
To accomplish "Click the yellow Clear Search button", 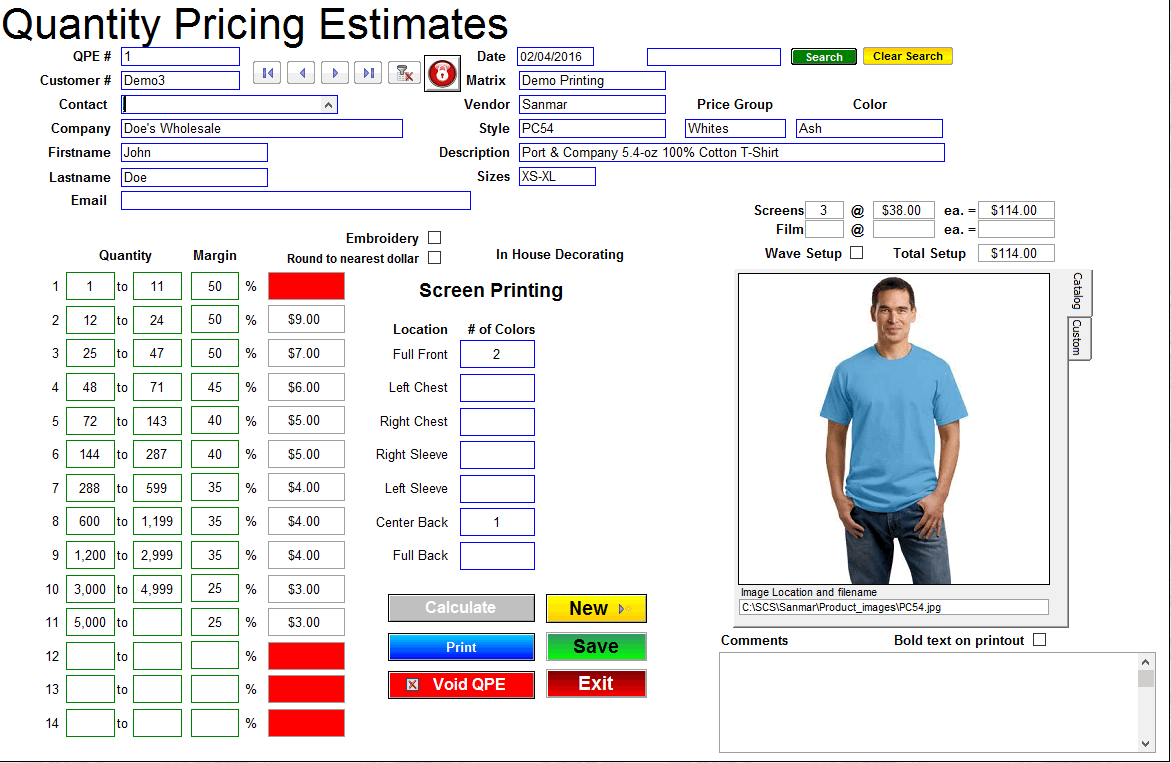I will click(907, 57).
